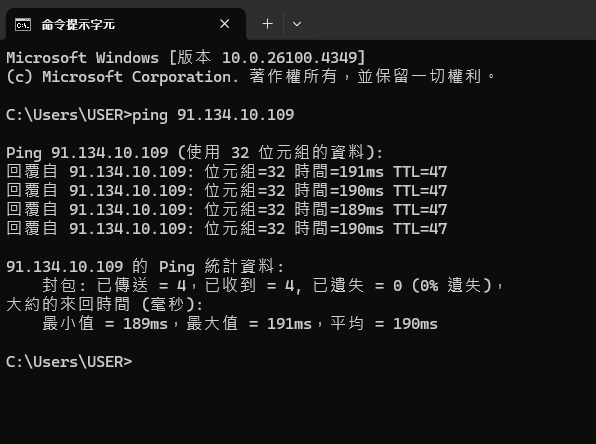Image resolution: width=596 pixels, height=444 pixels.
Task: Click the Command Prompt icon on the tab
Action: (x=23, y=25)
